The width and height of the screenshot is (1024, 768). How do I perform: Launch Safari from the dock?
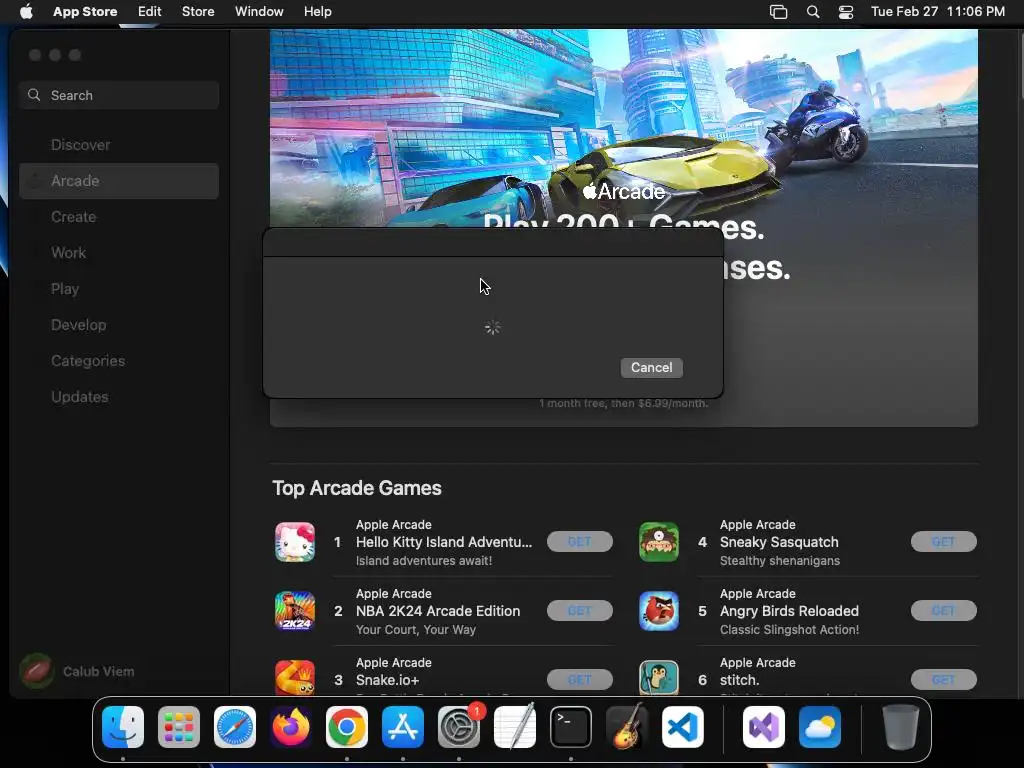(x=235, y=727)
